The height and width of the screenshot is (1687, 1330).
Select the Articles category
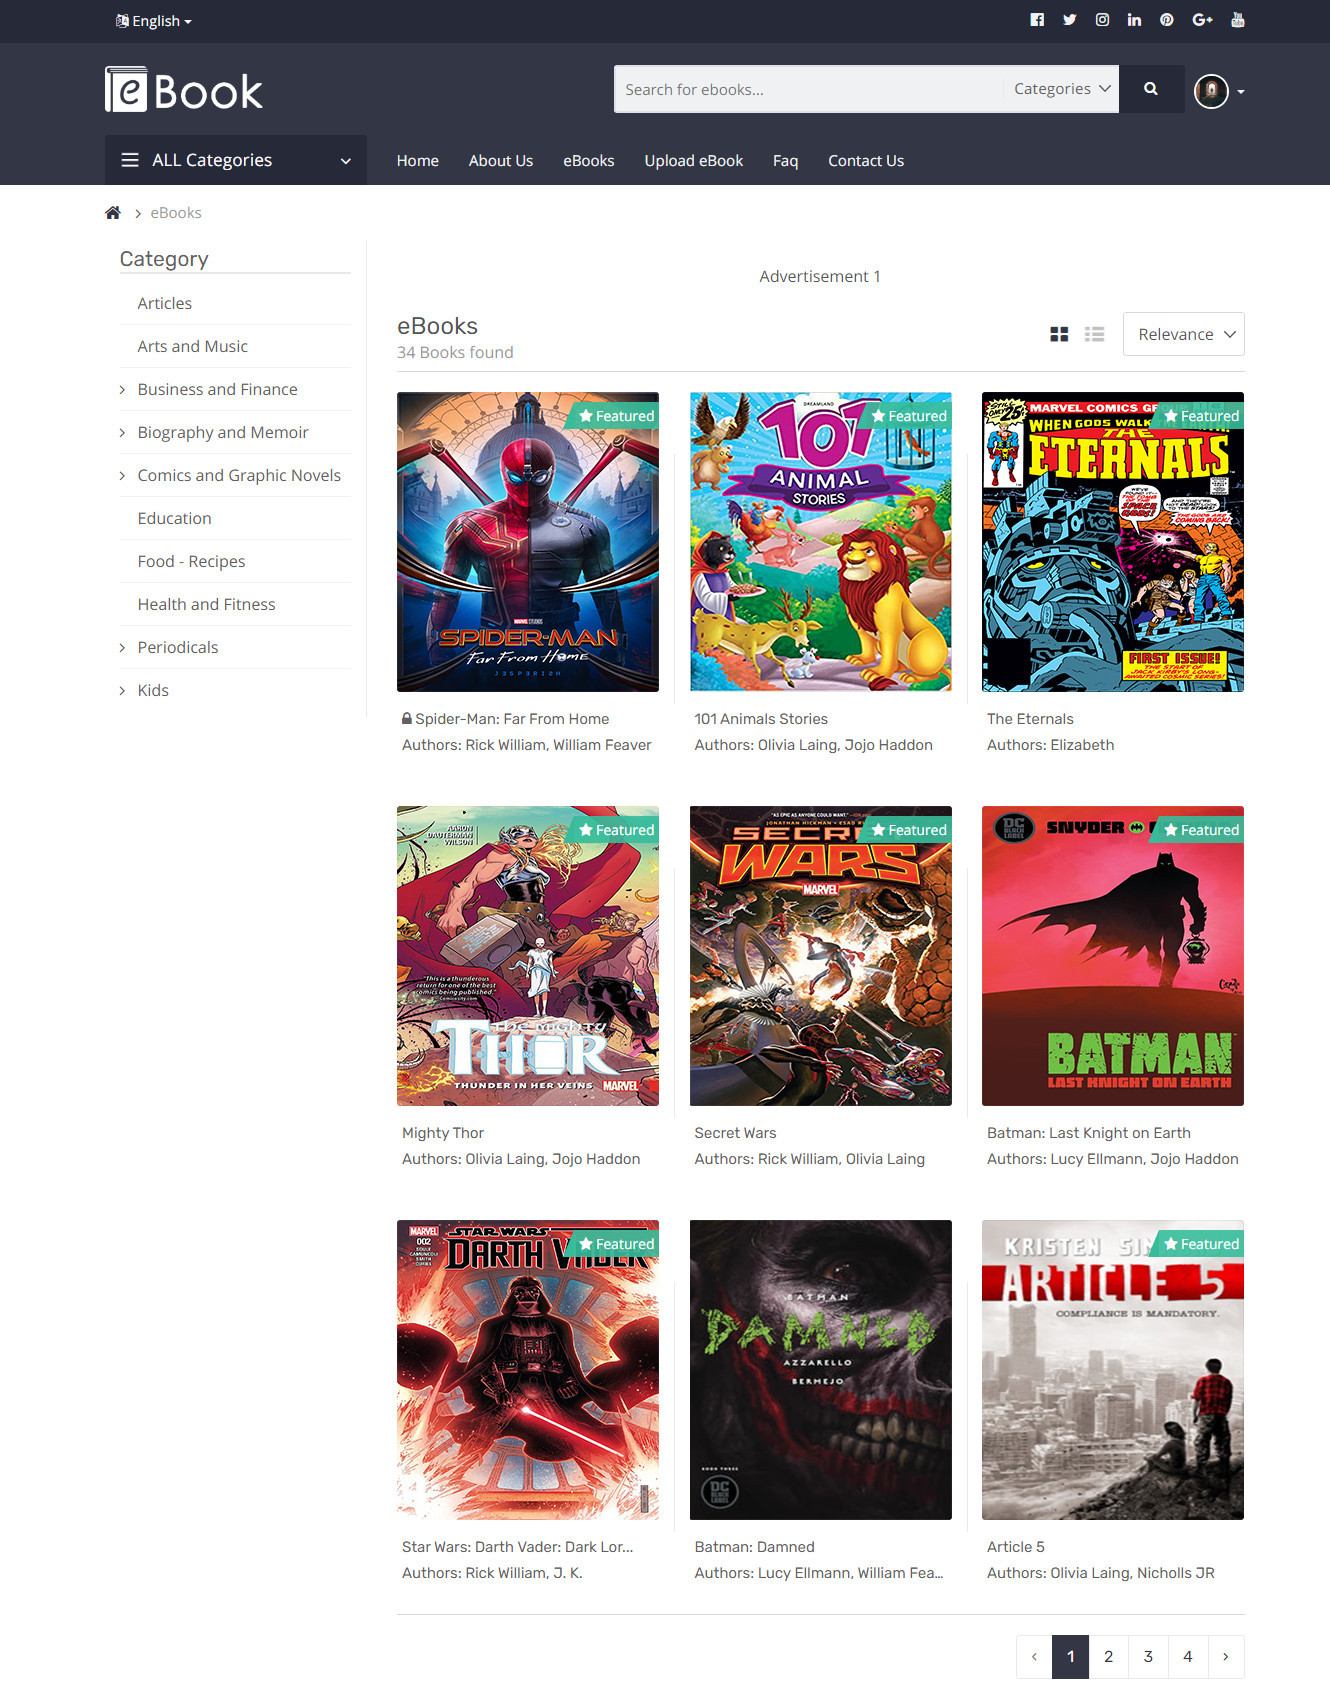coord(165,303)
